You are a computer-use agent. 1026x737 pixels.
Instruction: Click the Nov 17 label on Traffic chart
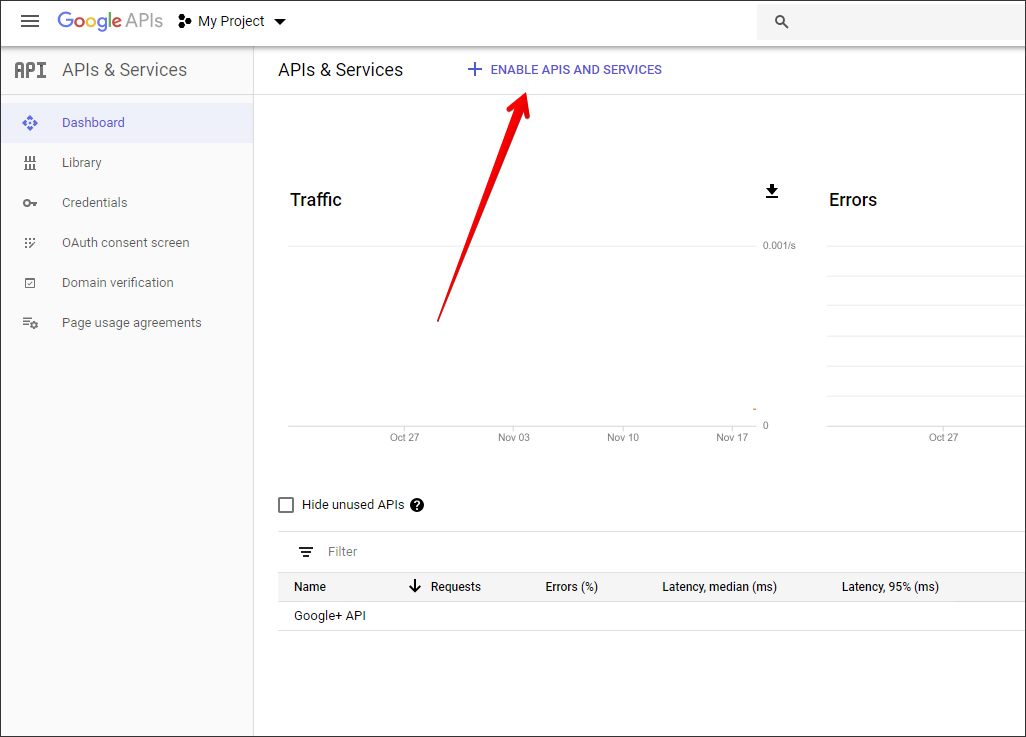click(x=732, y=437)
